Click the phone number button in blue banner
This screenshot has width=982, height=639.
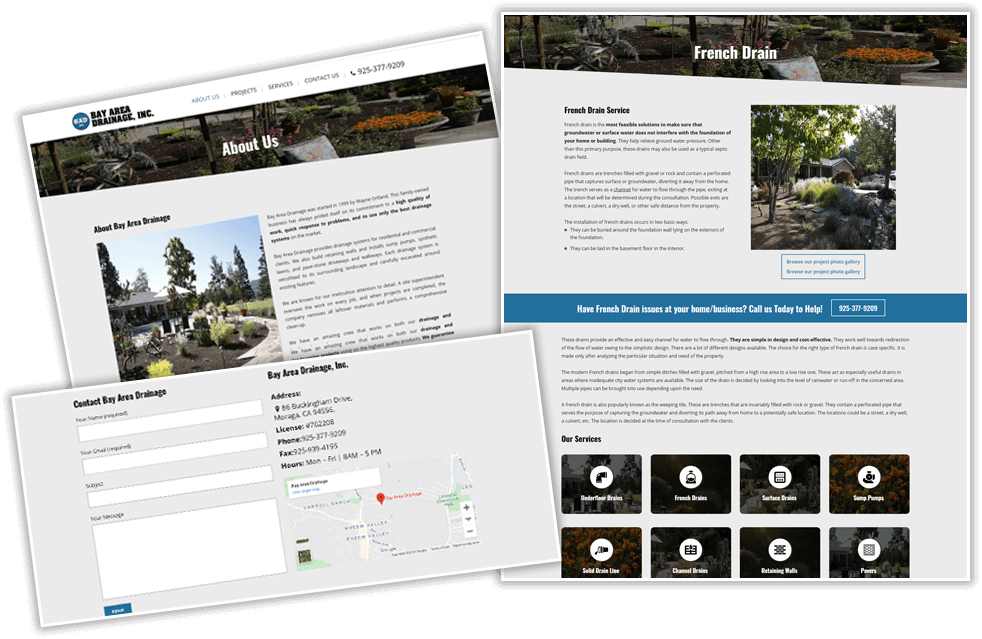point(858,309)
